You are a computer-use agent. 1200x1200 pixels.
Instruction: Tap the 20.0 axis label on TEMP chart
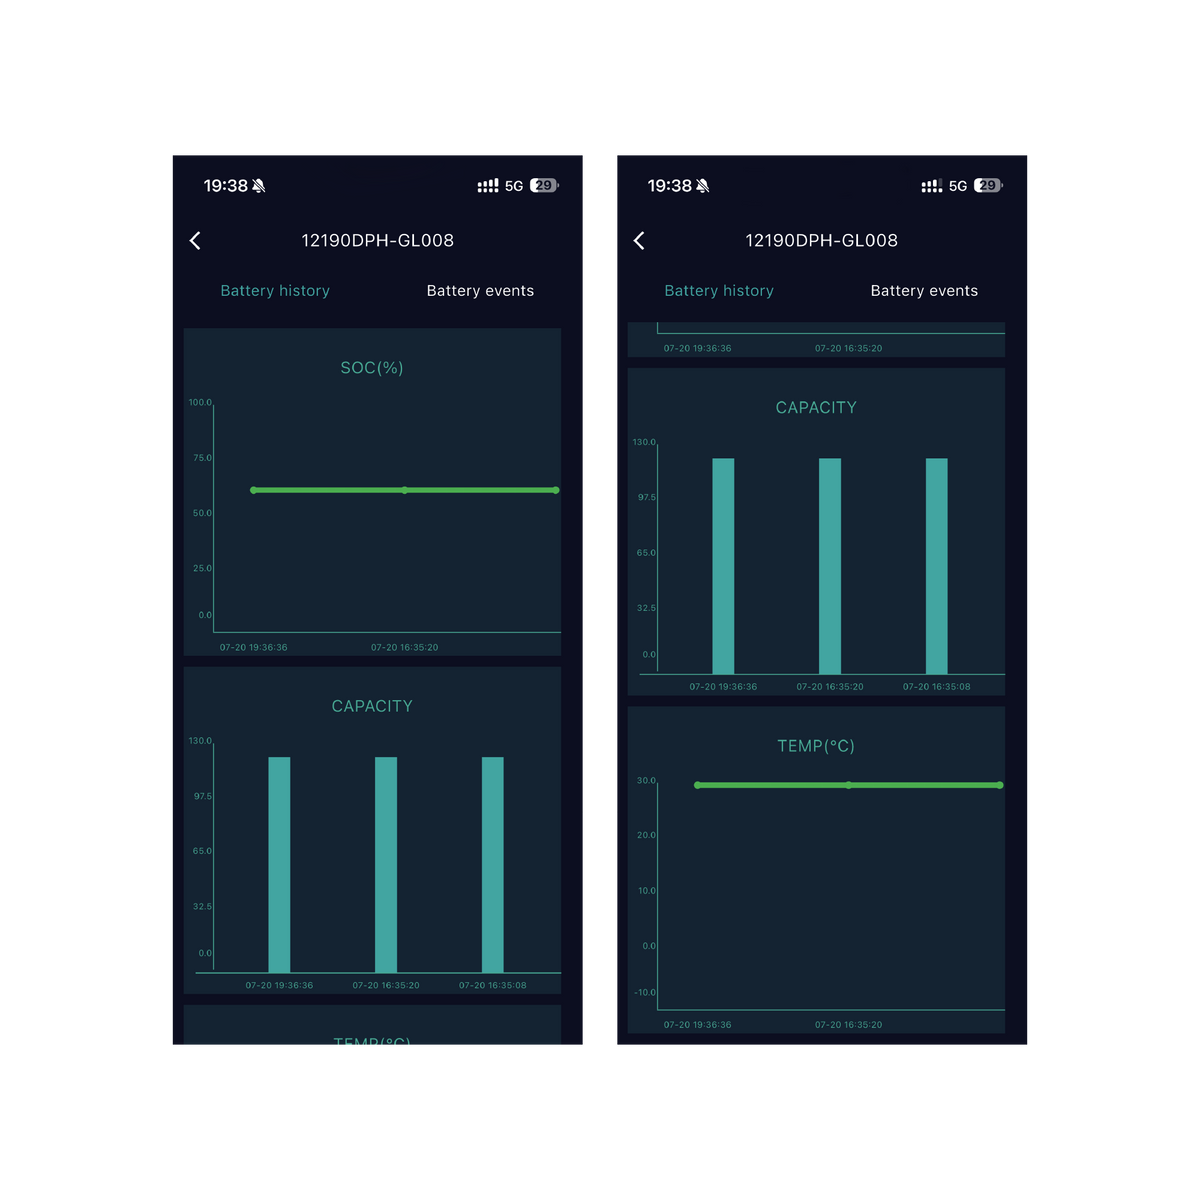pyautogui.click(x=647, y=835)
